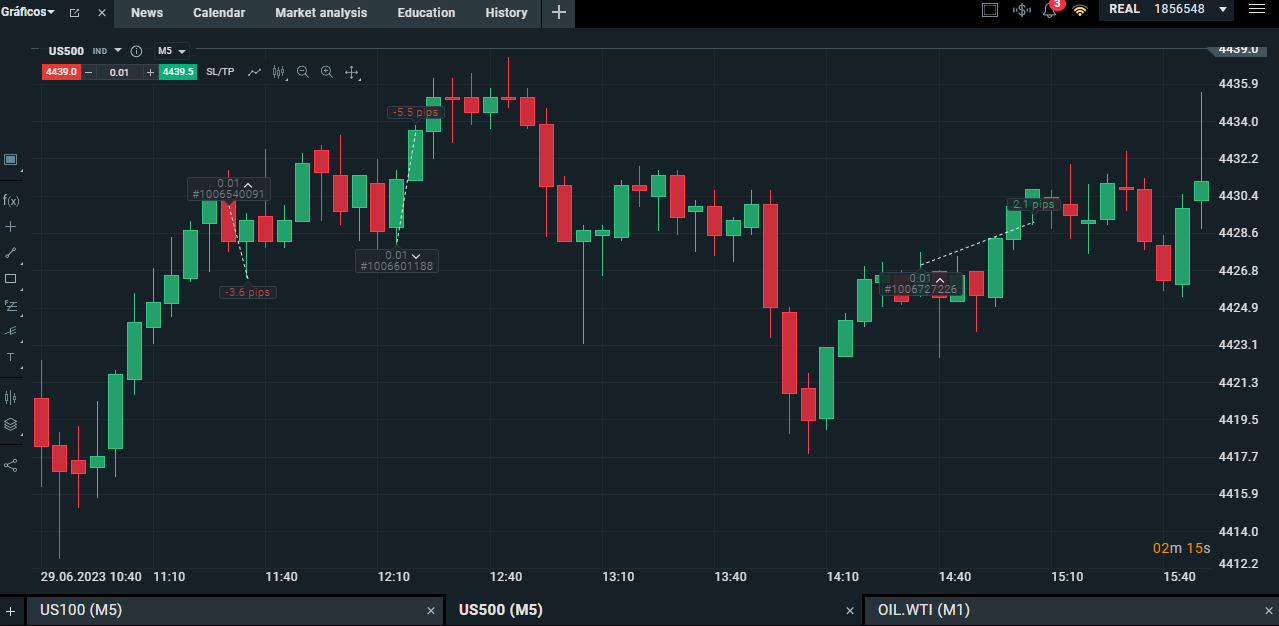Zoom out the chart

303,72
